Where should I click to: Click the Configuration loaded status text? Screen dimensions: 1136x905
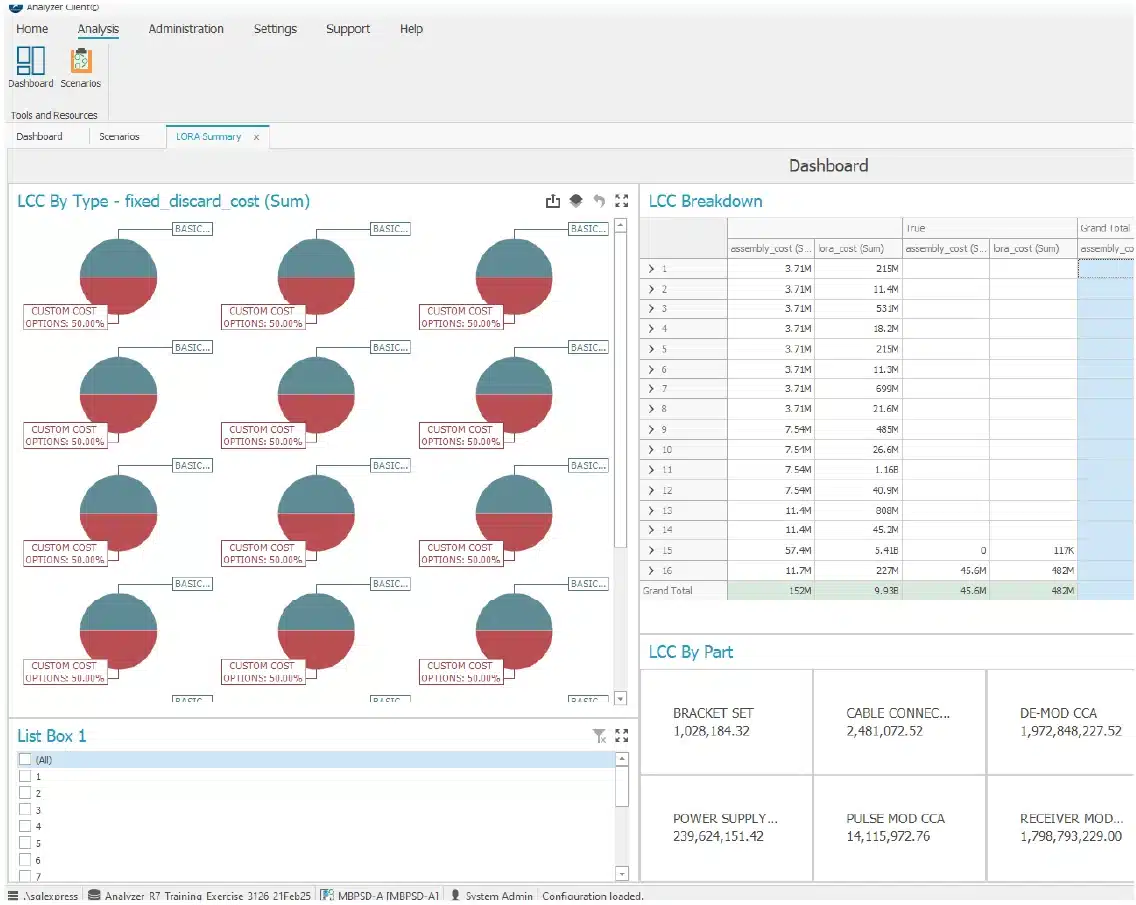point(593,896)
